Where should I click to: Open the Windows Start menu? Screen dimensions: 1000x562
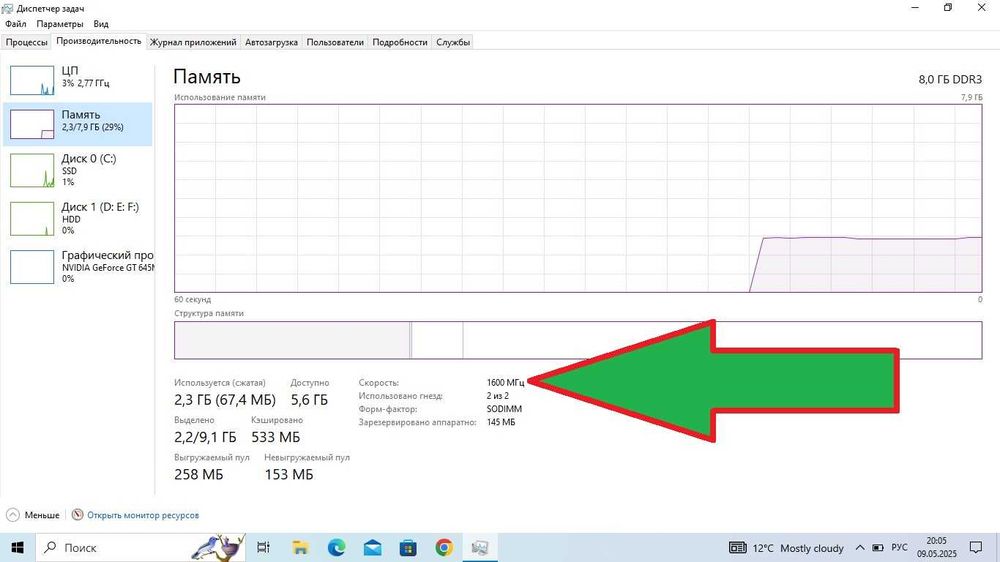pyautogui.click(x=17, y=547)
